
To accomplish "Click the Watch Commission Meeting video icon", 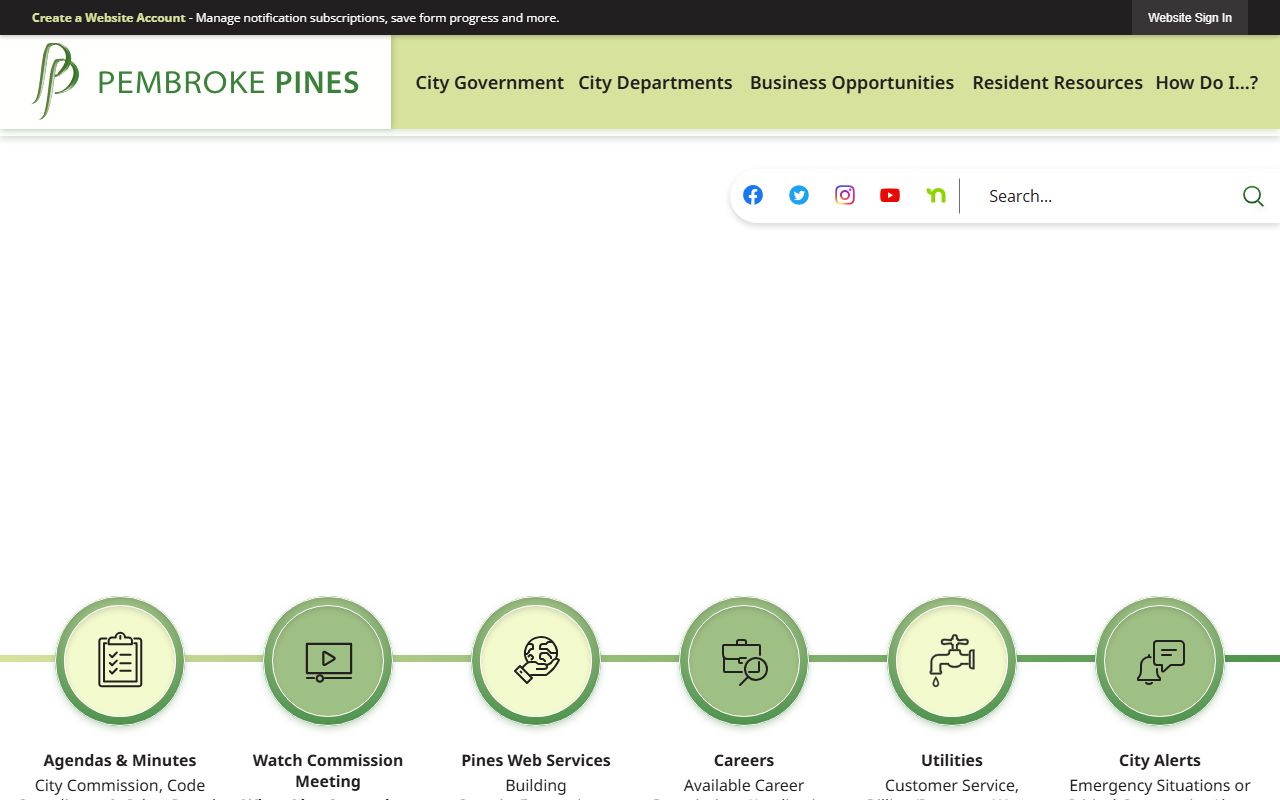I will 328,660.
